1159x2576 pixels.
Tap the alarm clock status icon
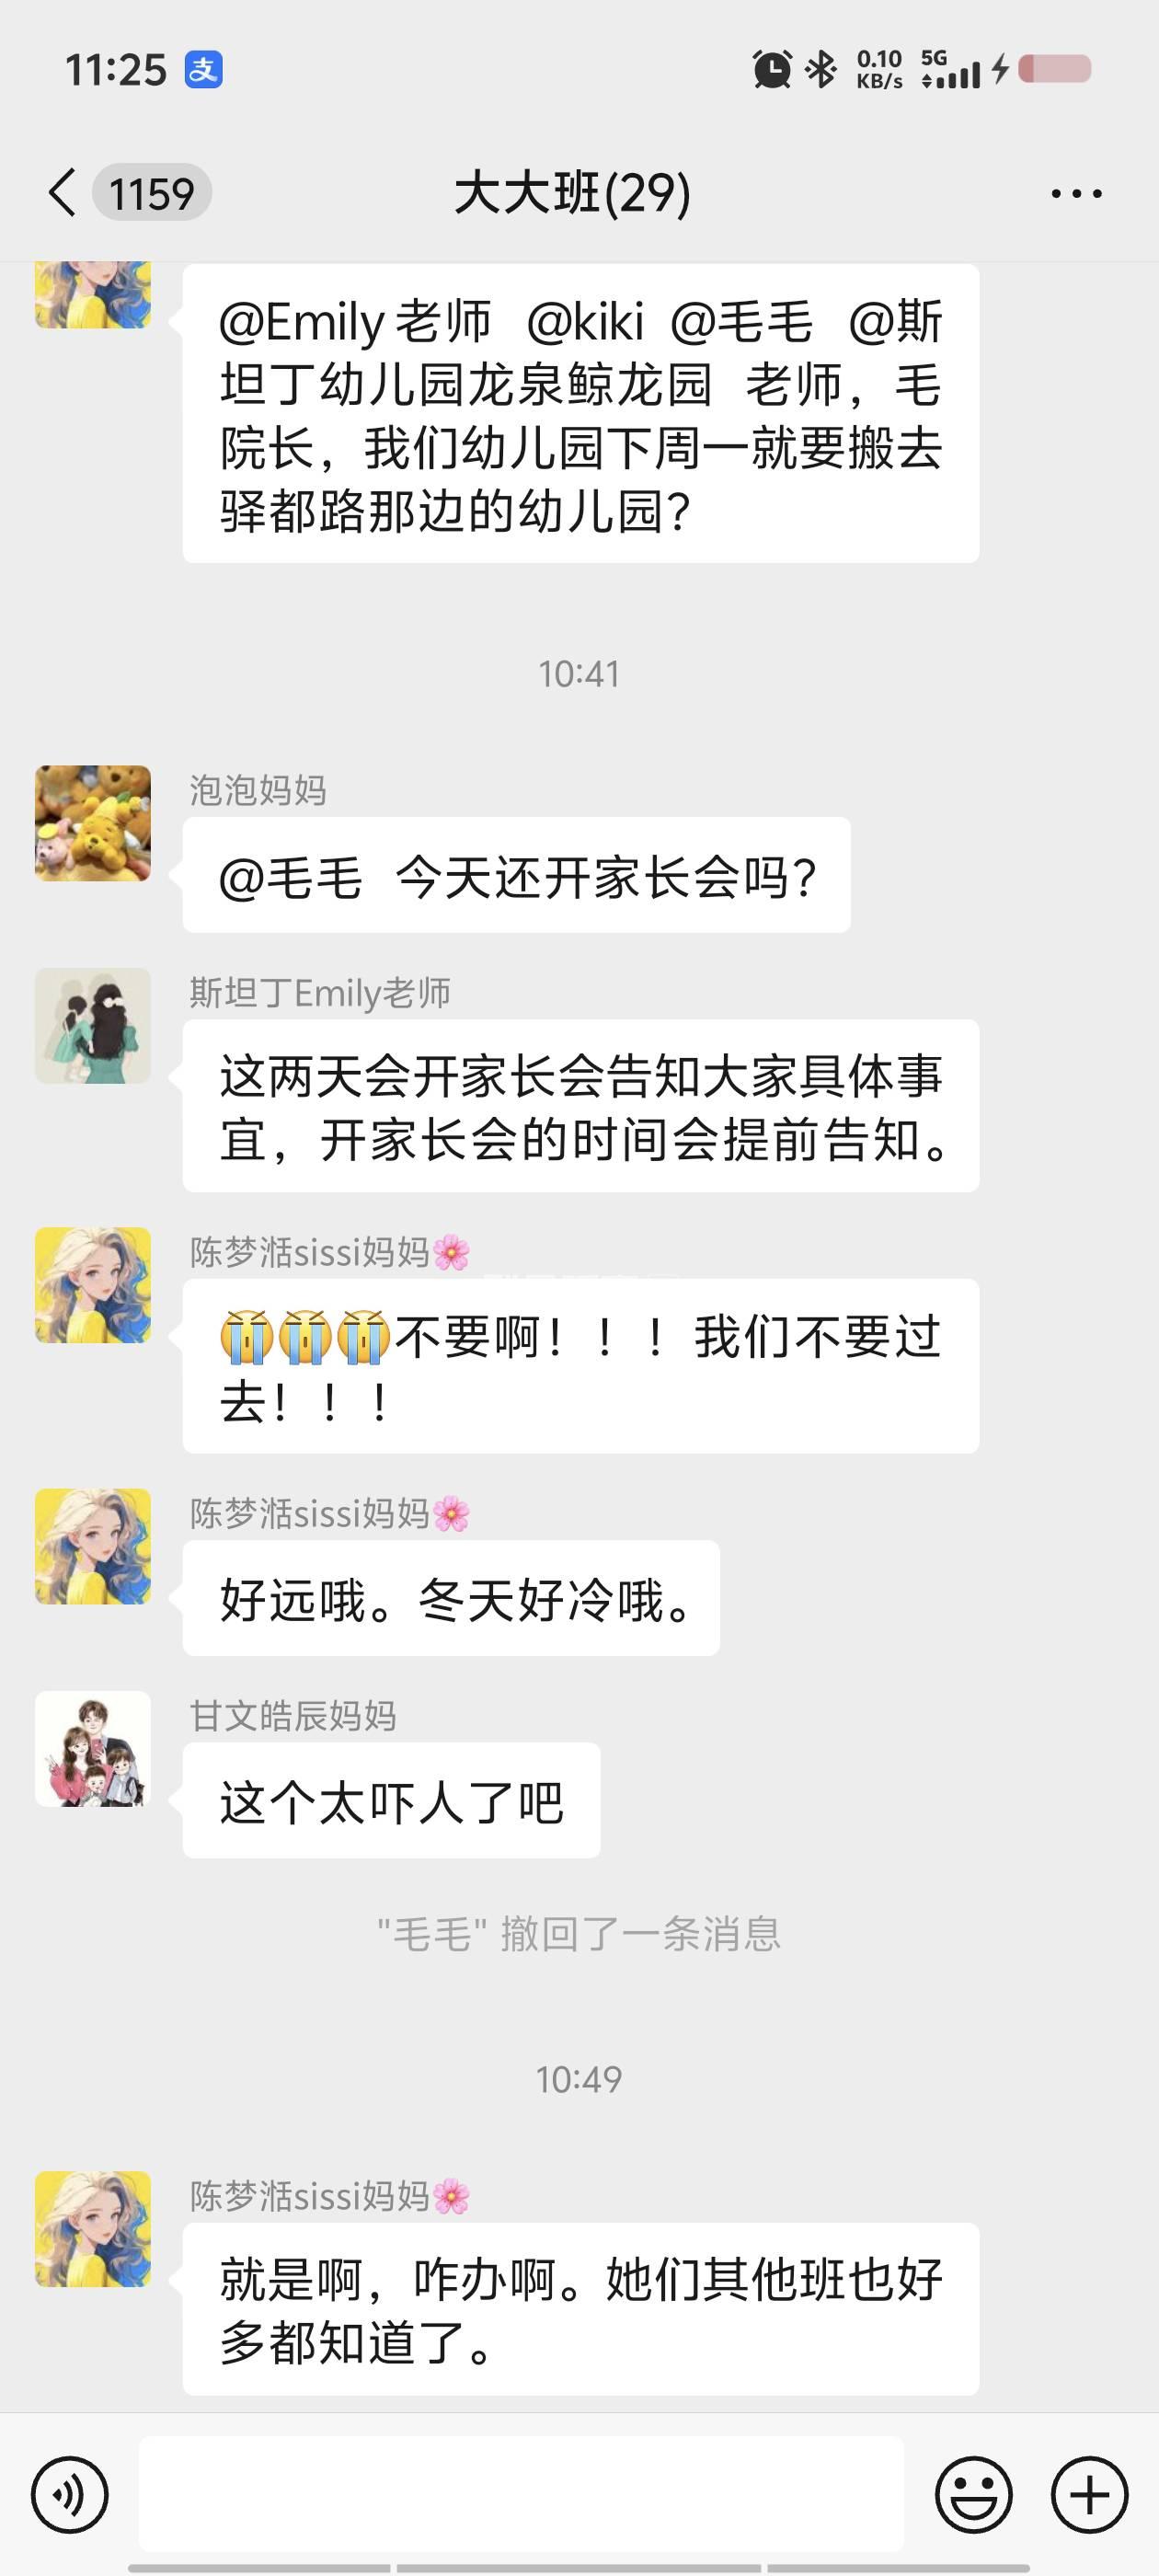pyautogui.click(x=772, y=69)
